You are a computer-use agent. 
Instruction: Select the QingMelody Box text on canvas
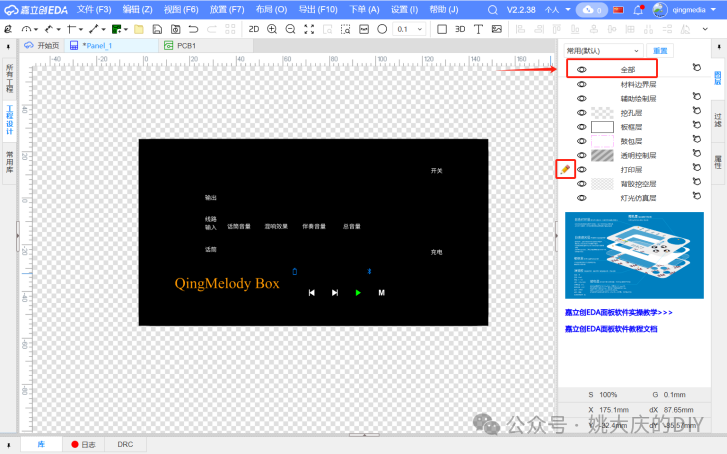coord(227,283)
